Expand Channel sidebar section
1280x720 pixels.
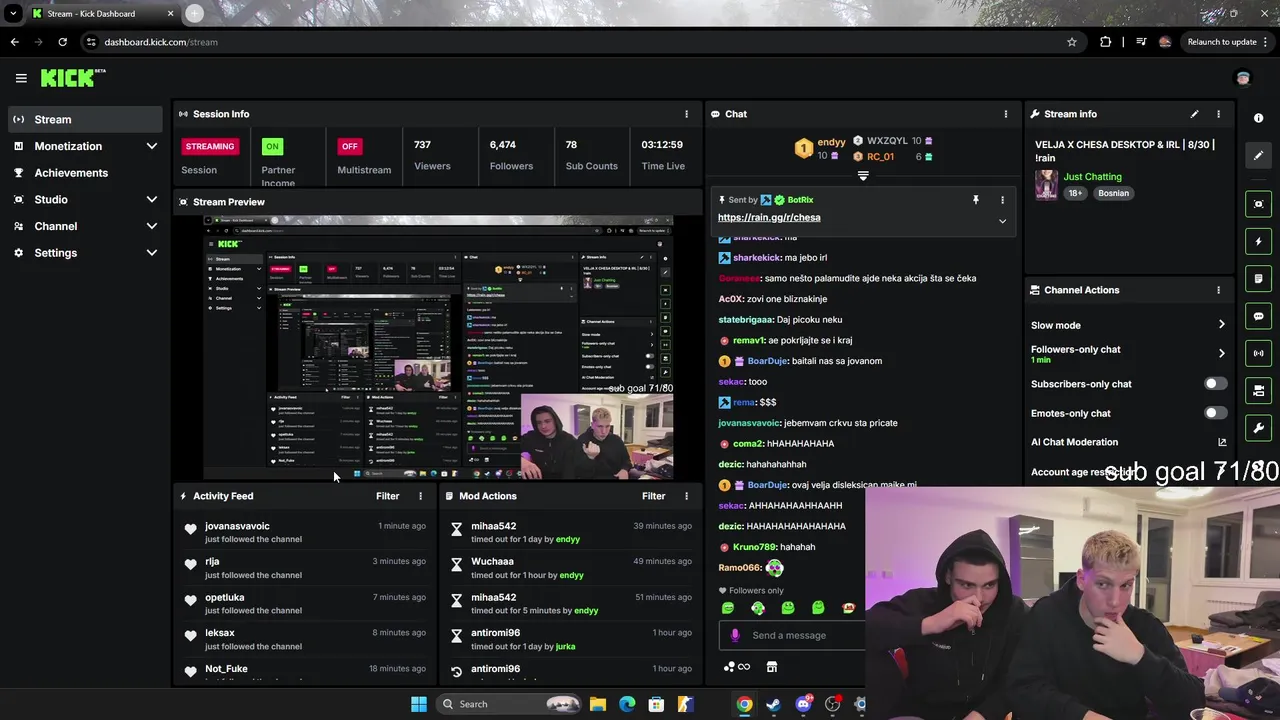click(x=151, y=226)
